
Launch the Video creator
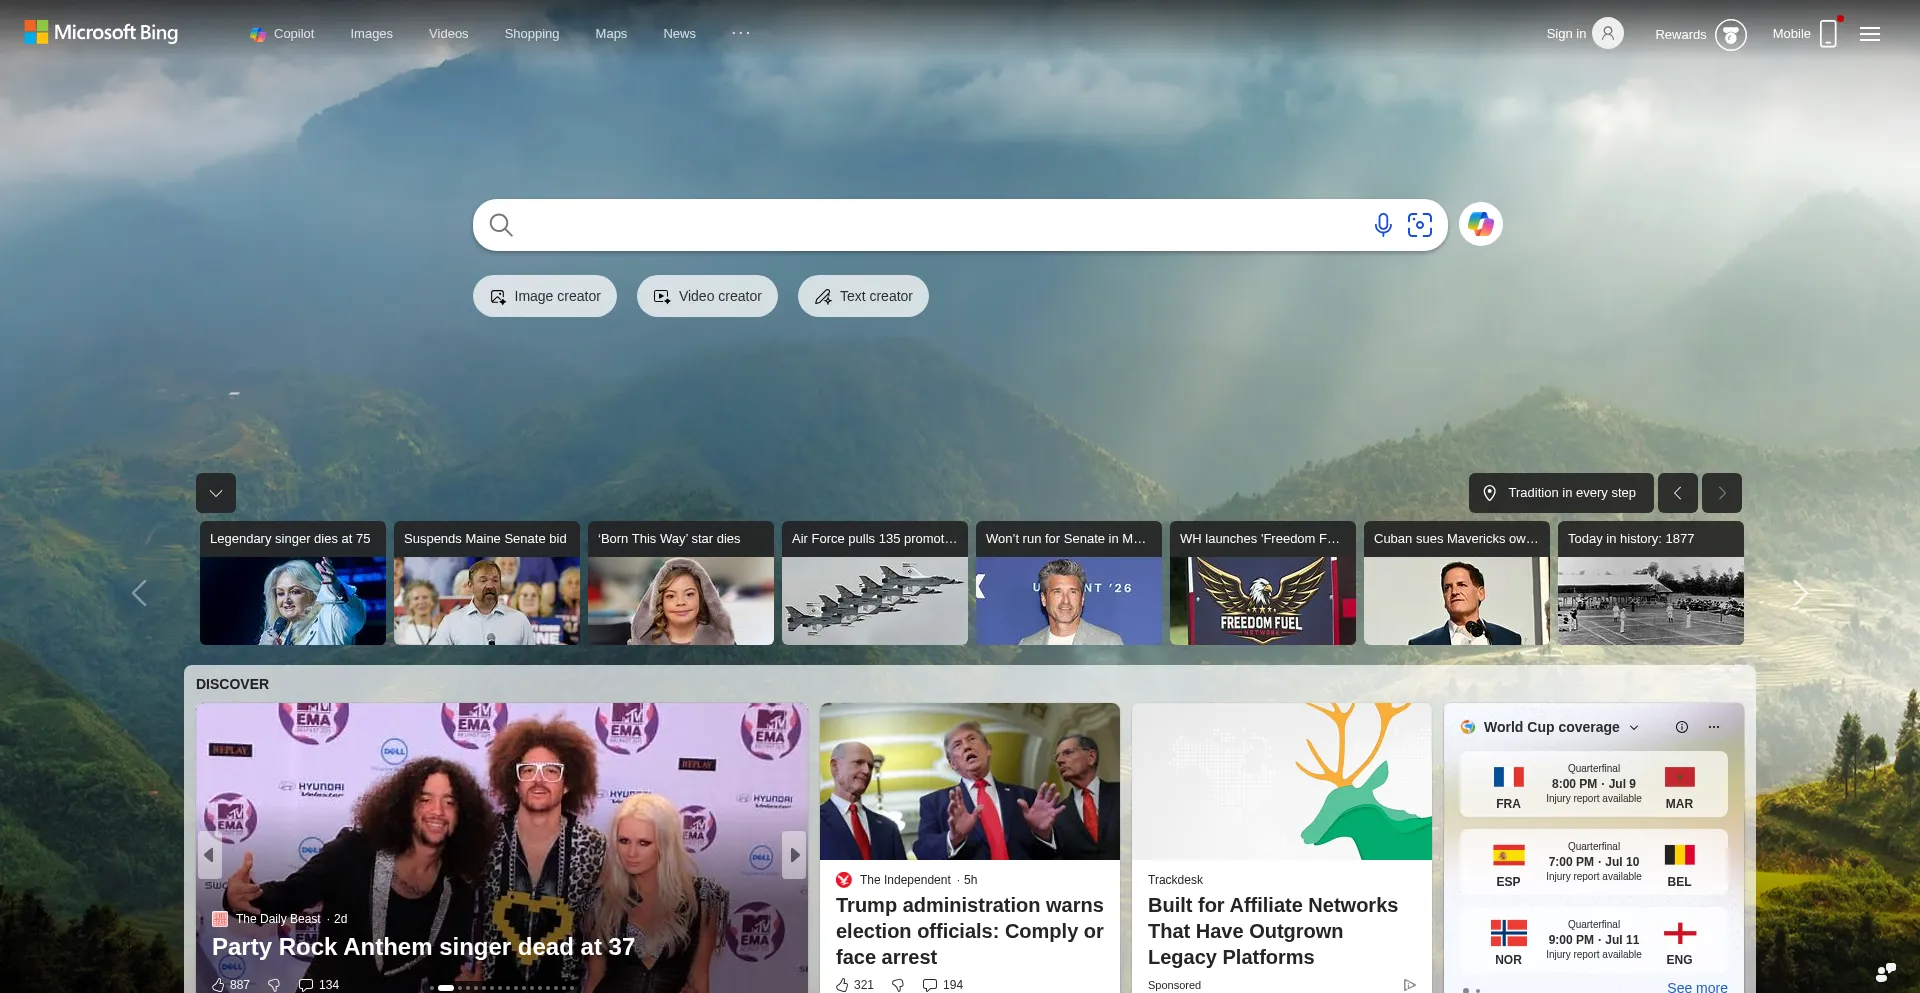(x=707, y=296)
